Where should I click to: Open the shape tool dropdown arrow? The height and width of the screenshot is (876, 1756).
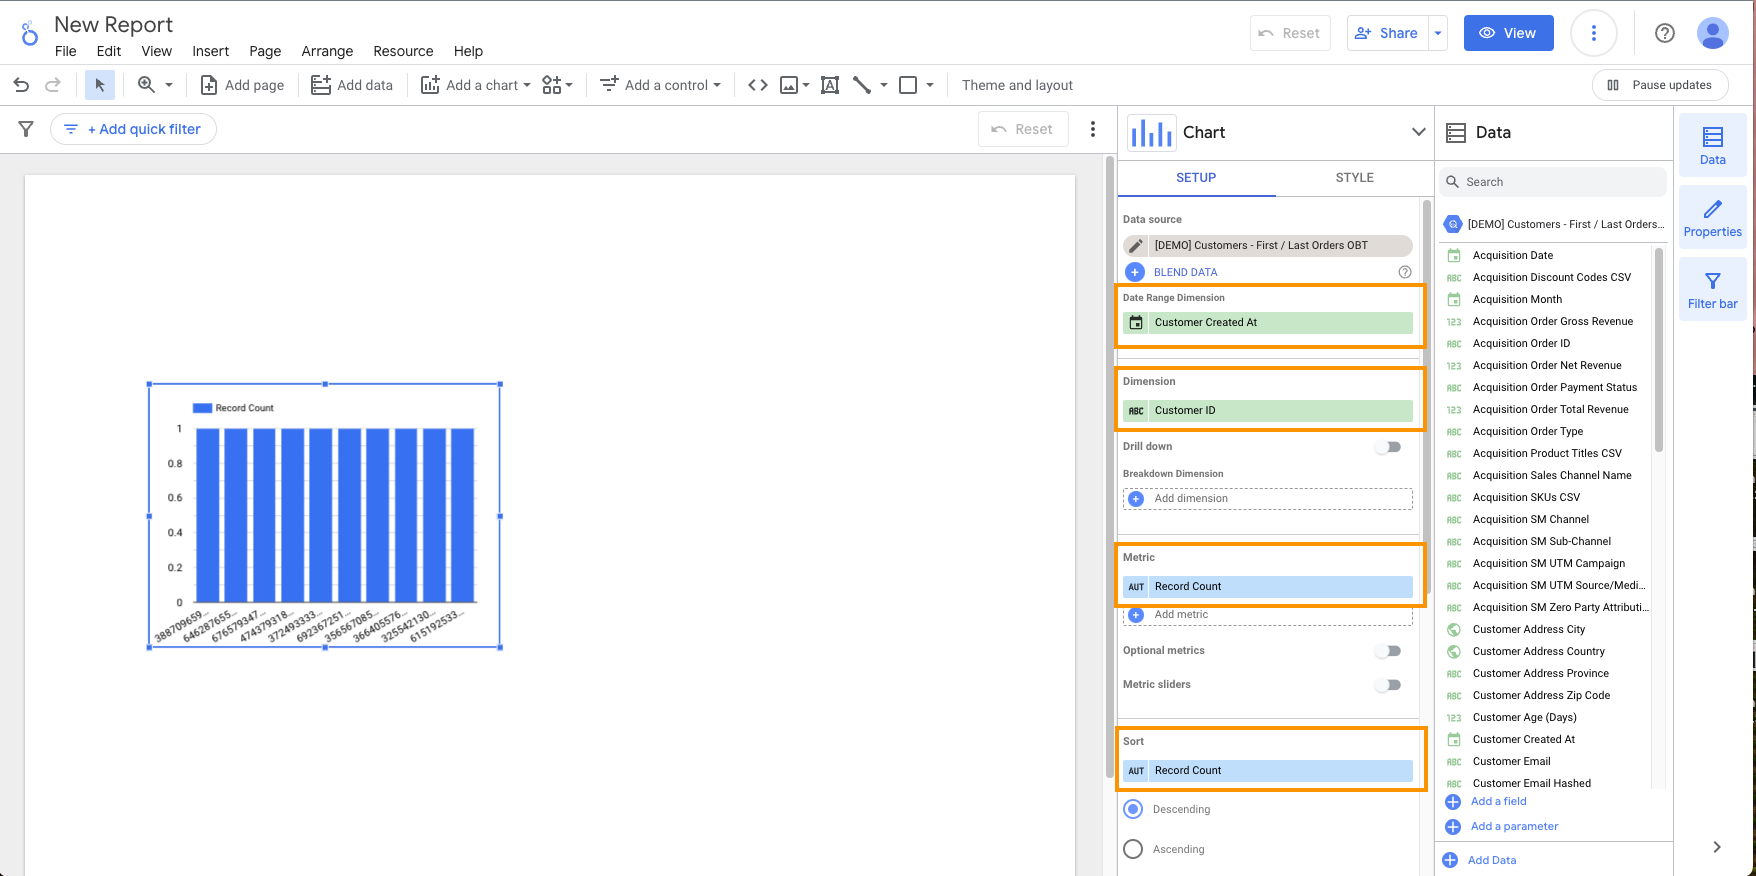click(930, 85)
